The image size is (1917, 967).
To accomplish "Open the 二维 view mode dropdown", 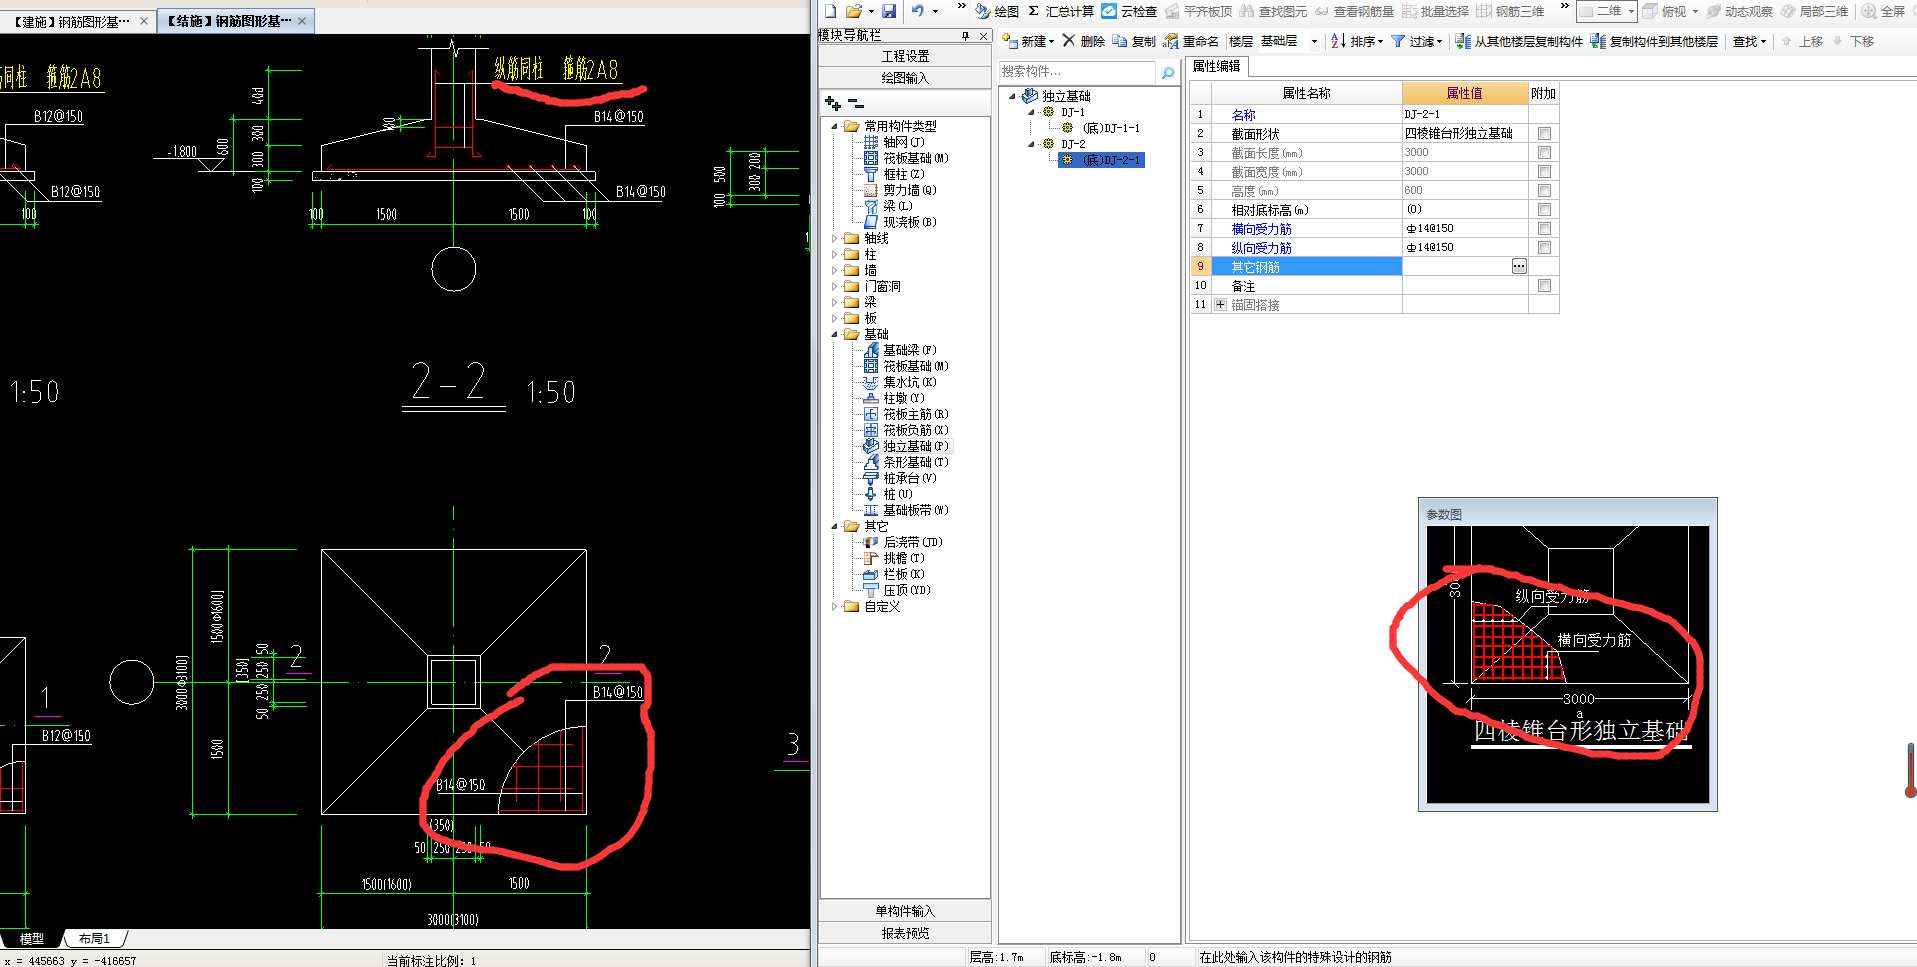I will pyautogui.click(x=1631, y=11).
